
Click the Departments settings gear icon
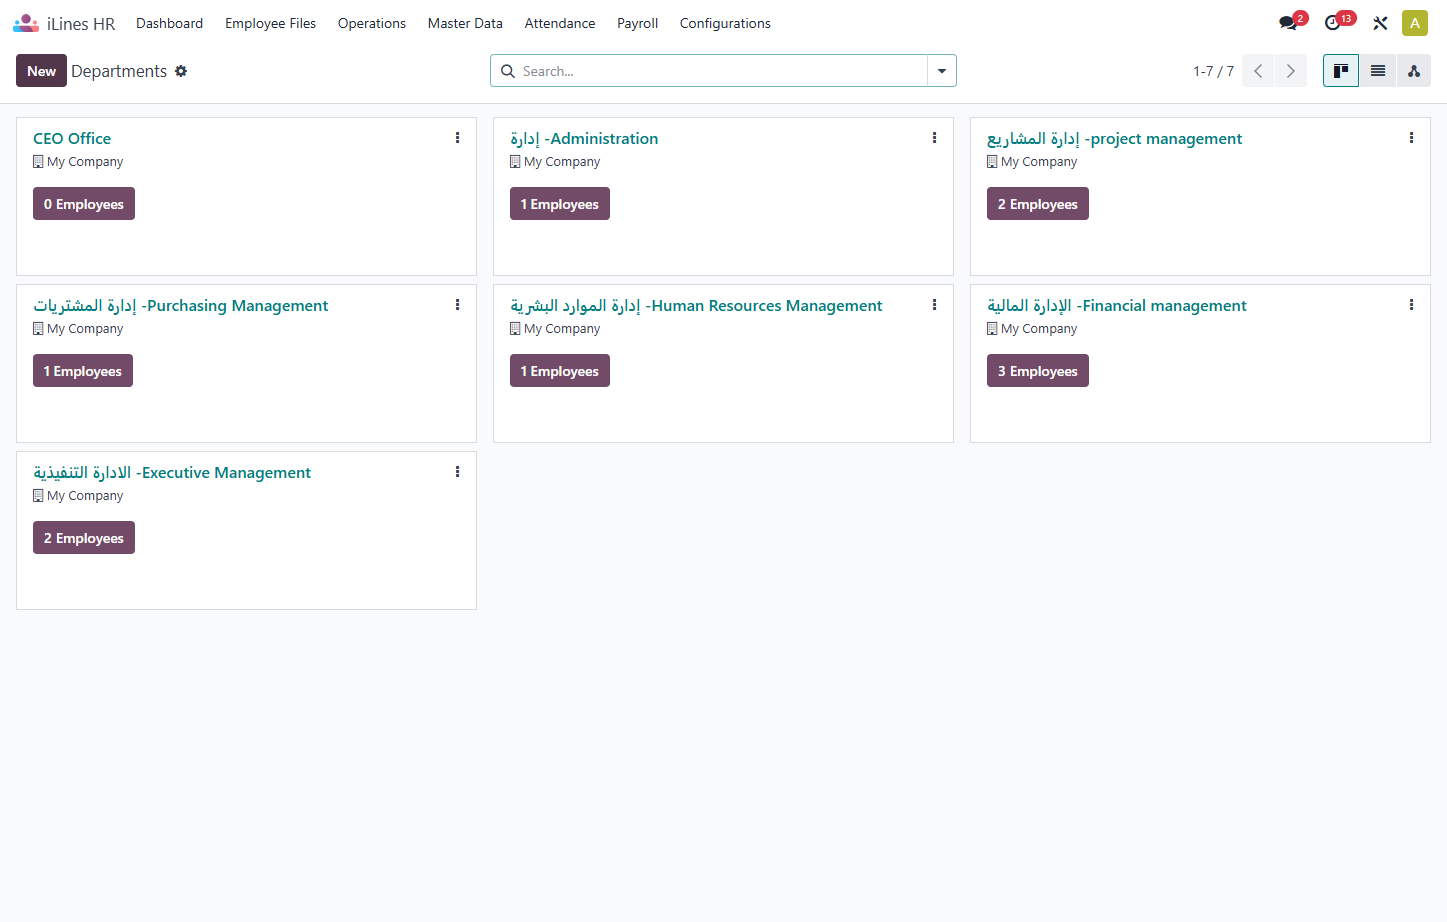pos(181,71)
